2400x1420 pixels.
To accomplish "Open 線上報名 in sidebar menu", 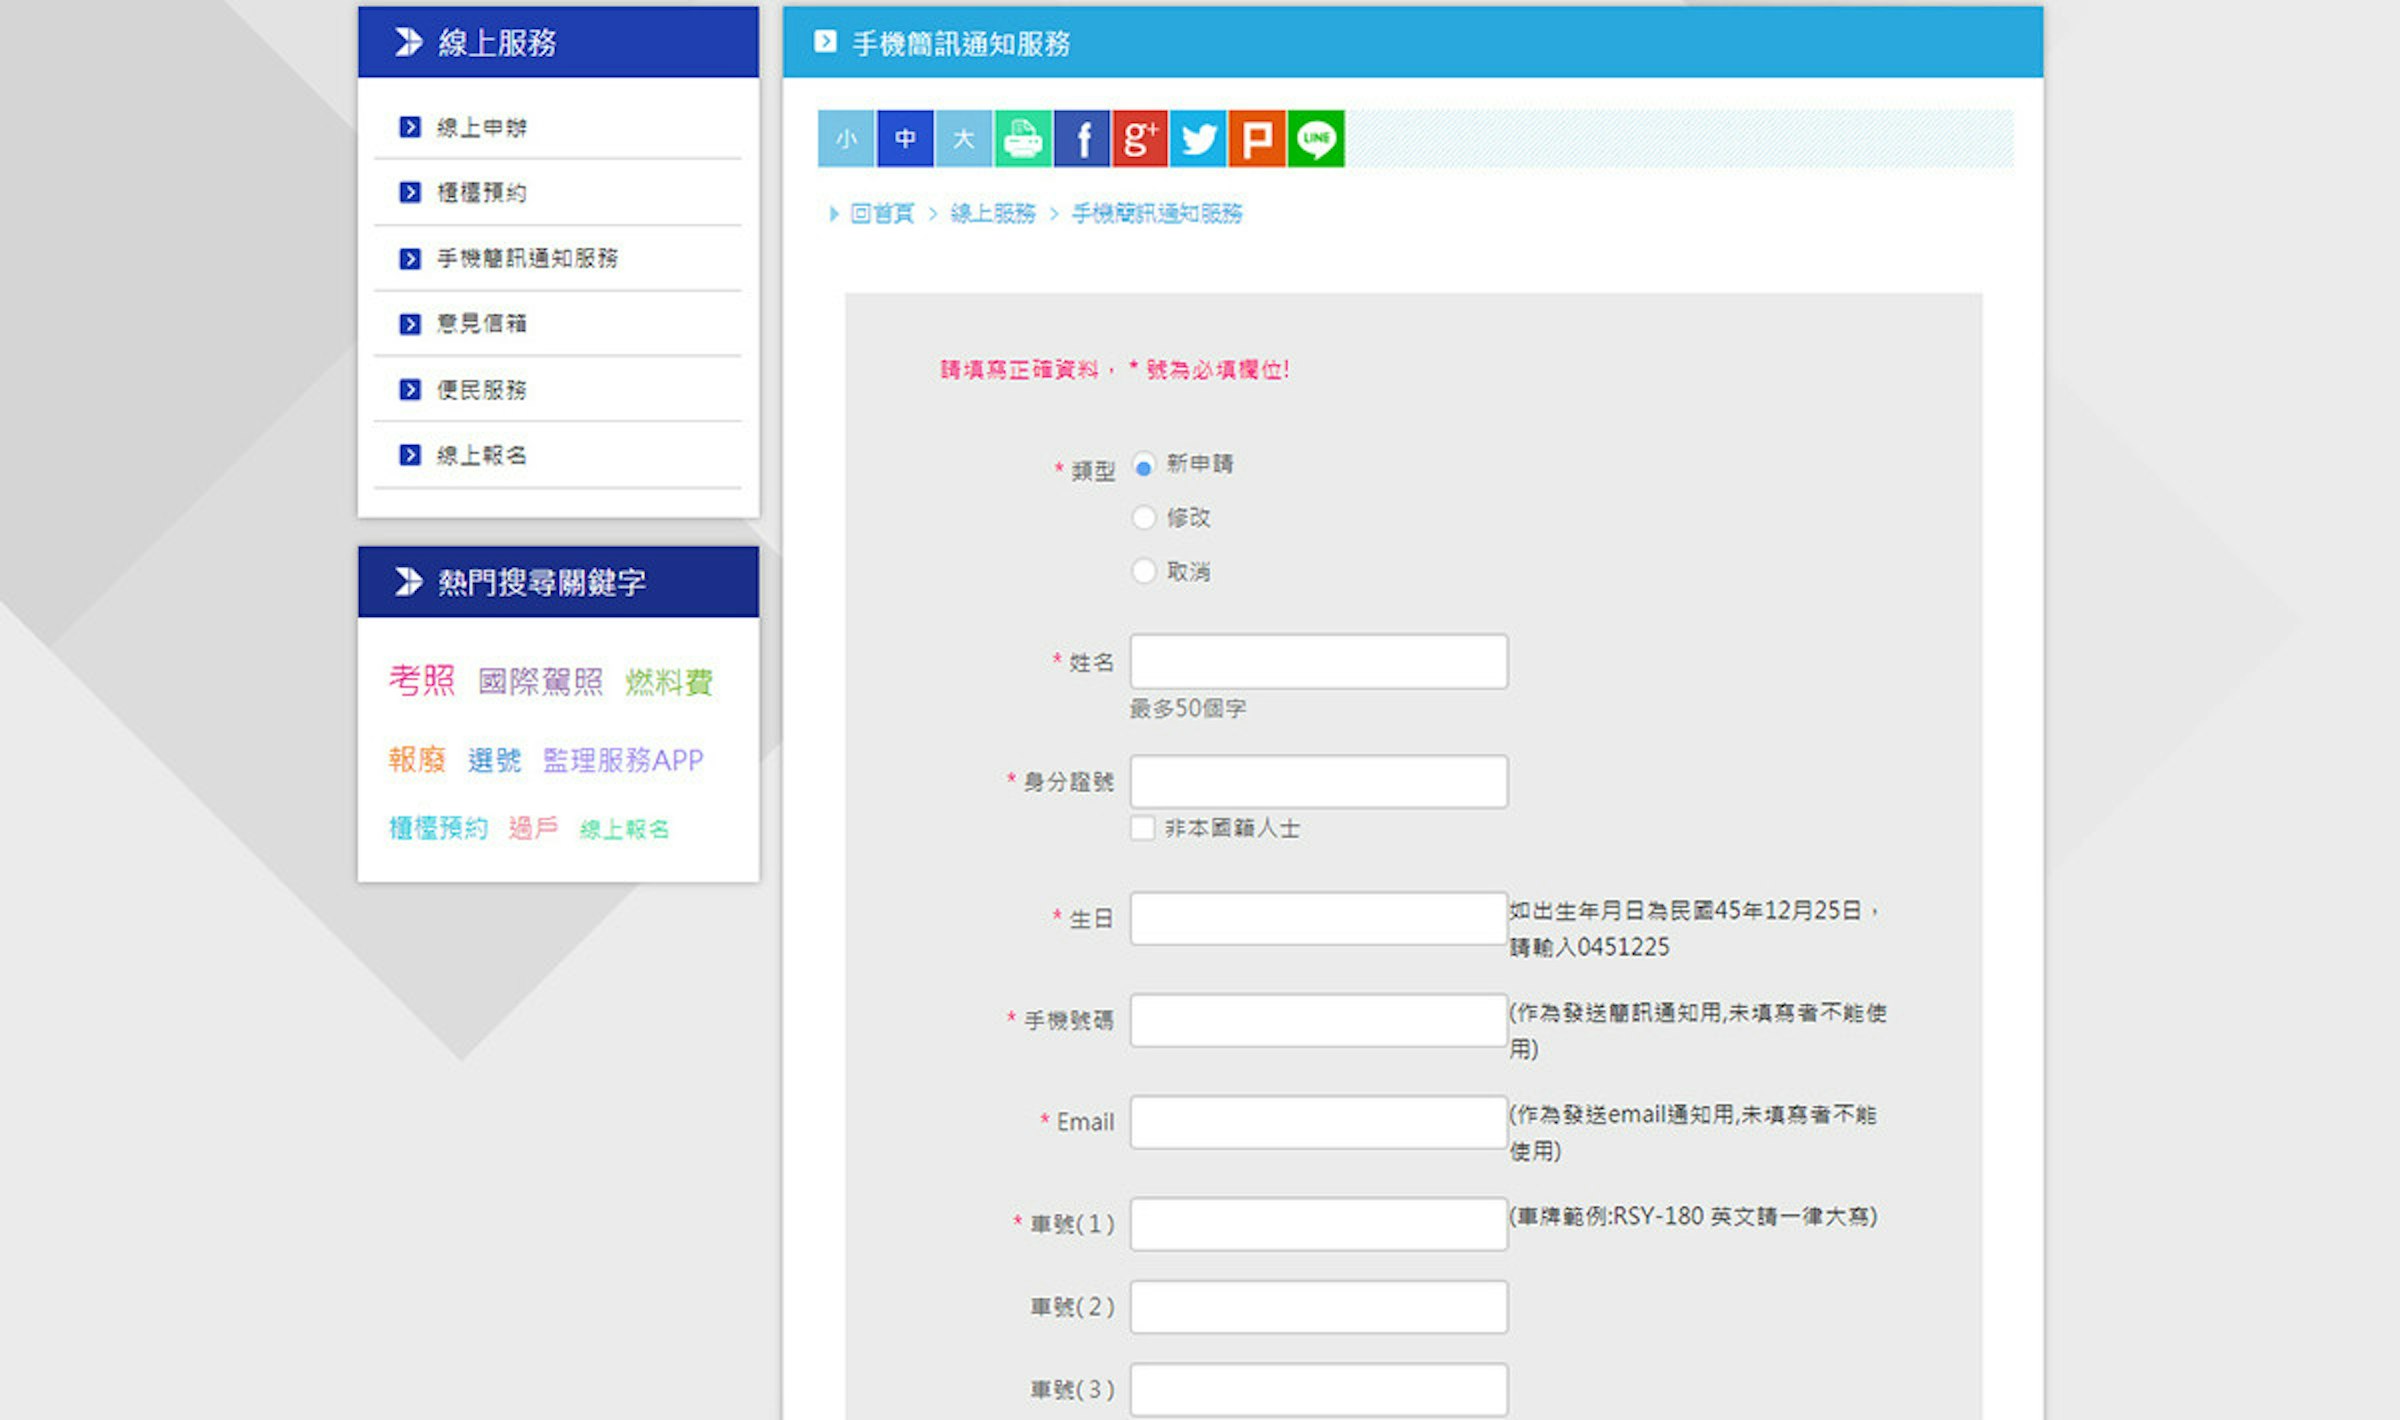I will (x=482, y=455).
